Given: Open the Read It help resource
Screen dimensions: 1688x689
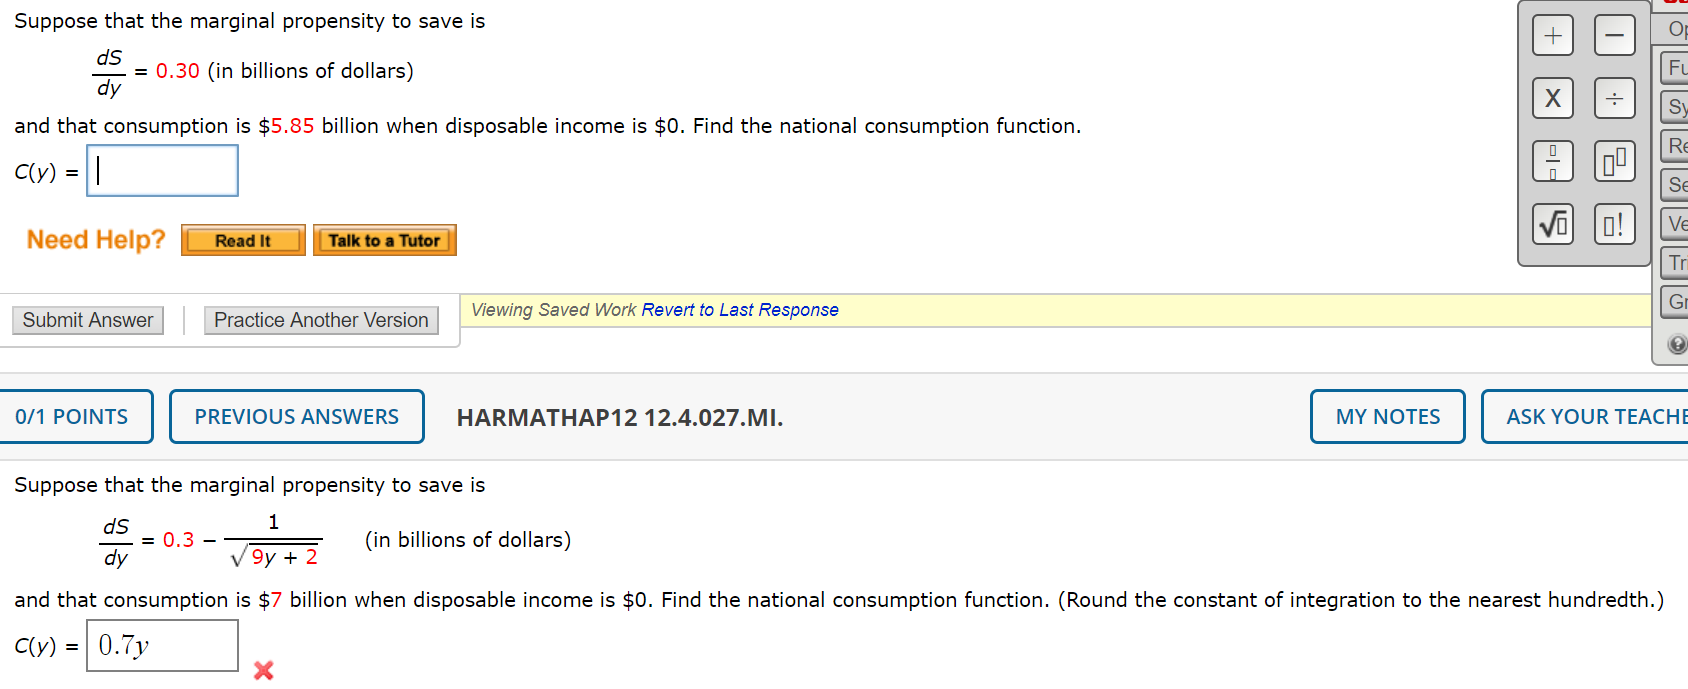Looking at the screenshot, I should [x=243, y=240].
